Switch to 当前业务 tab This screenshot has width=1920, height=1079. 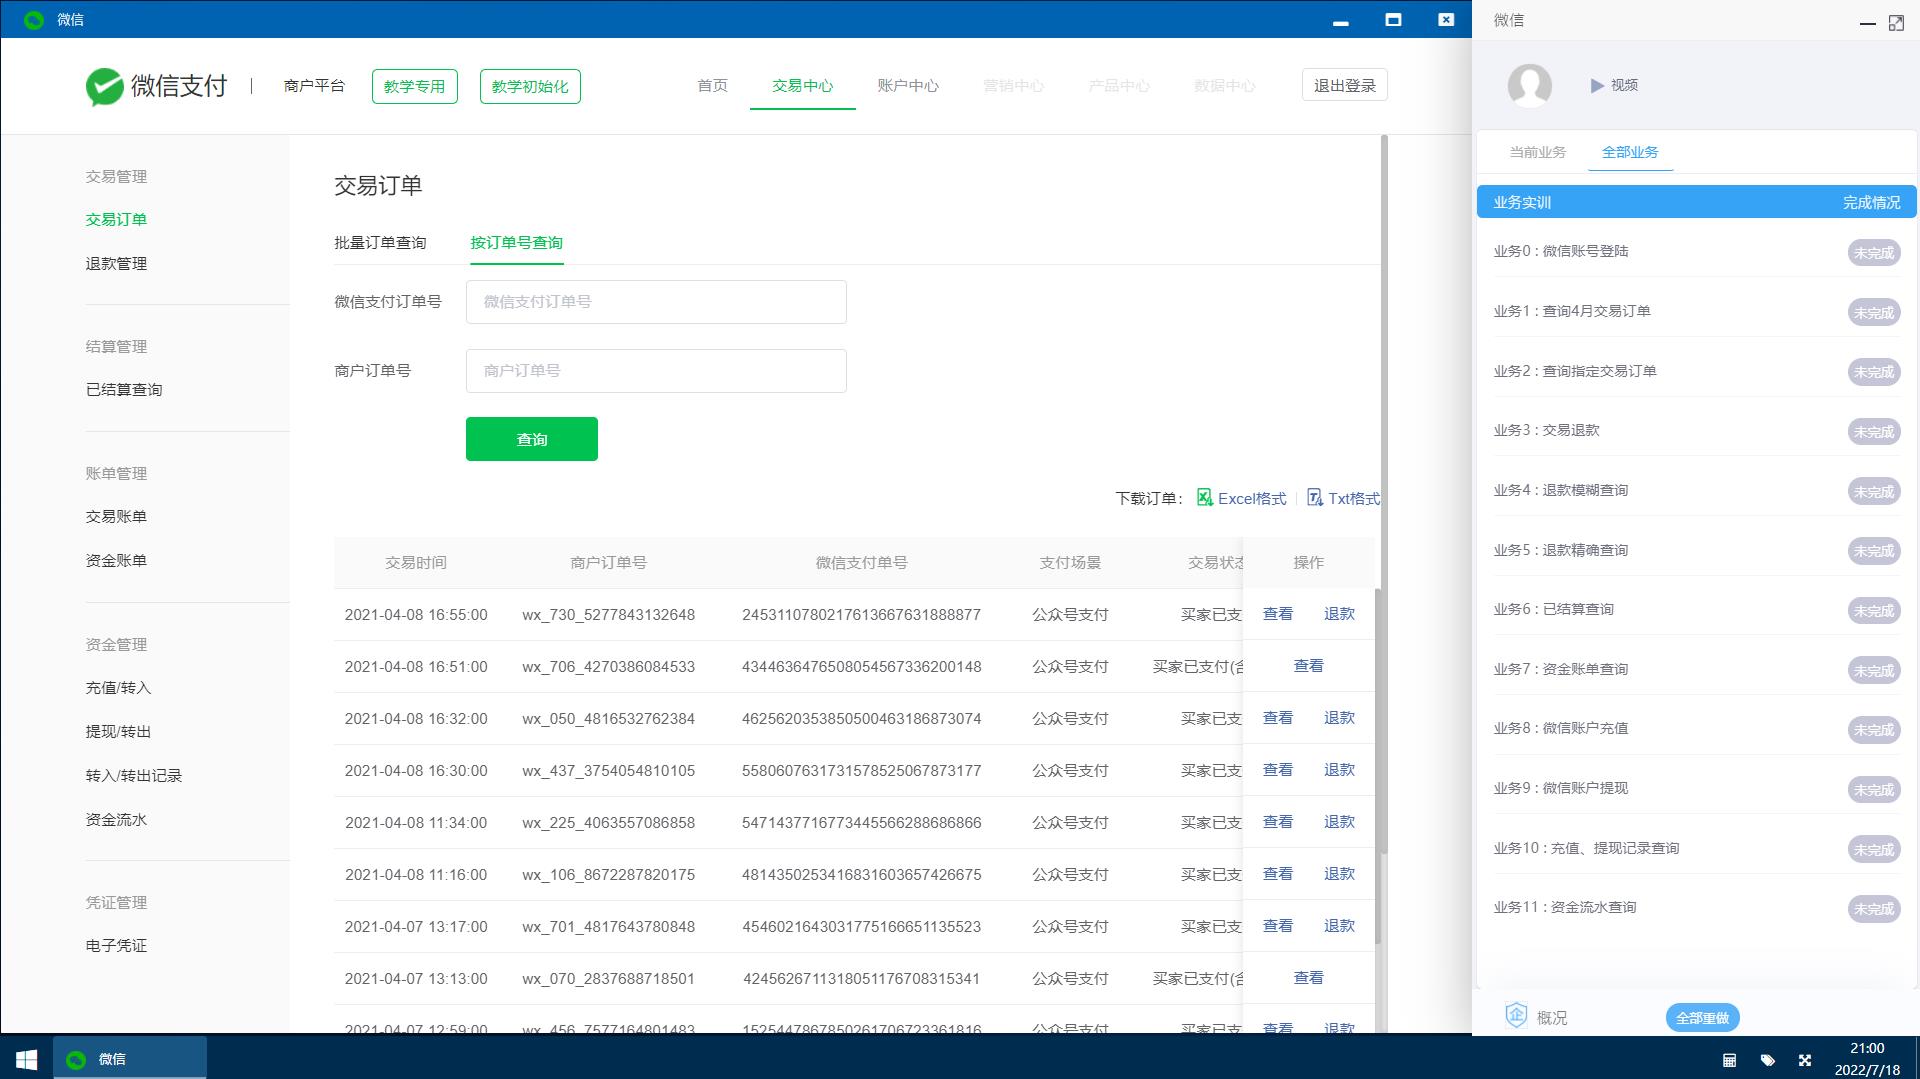point(1537,152)
